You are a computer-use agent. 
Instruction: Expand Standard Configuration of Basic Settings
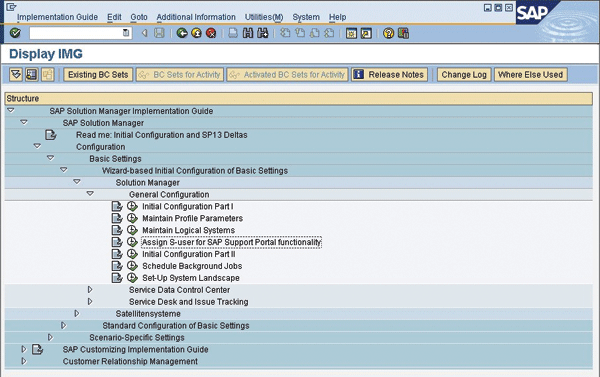click(x=64, y=325)
